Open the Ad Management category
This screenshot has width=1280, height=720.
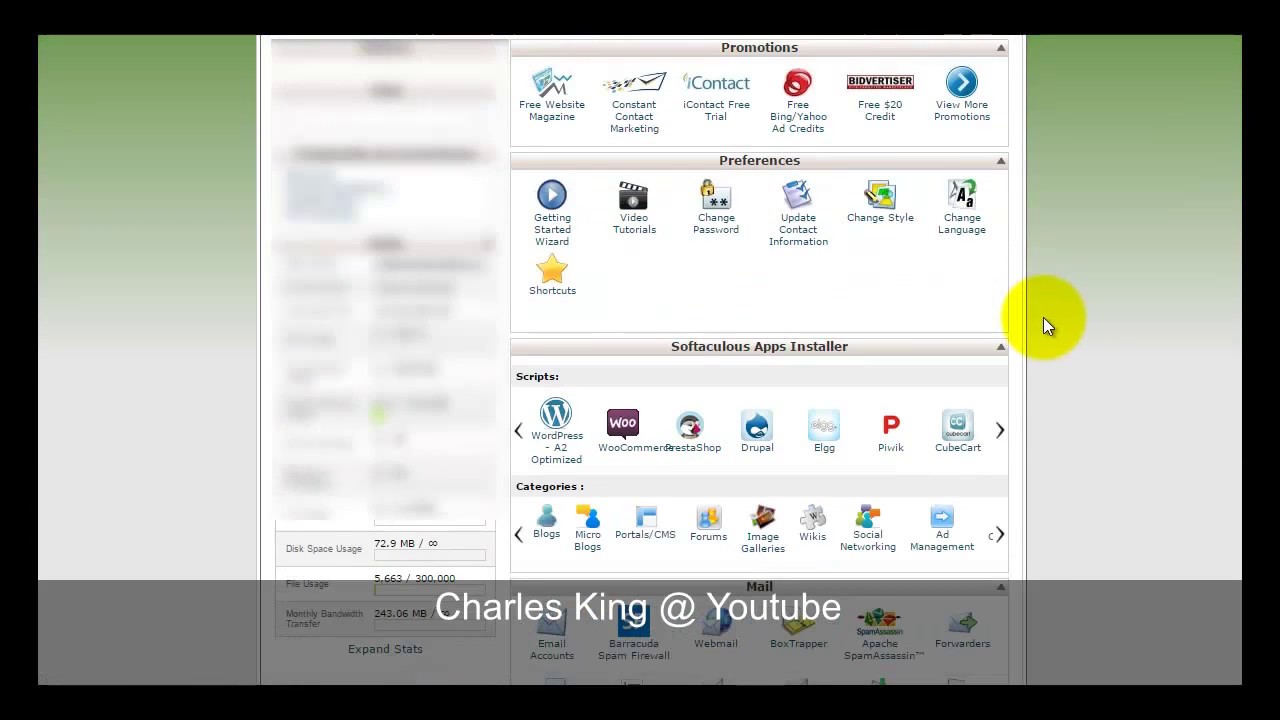point(942,528)
